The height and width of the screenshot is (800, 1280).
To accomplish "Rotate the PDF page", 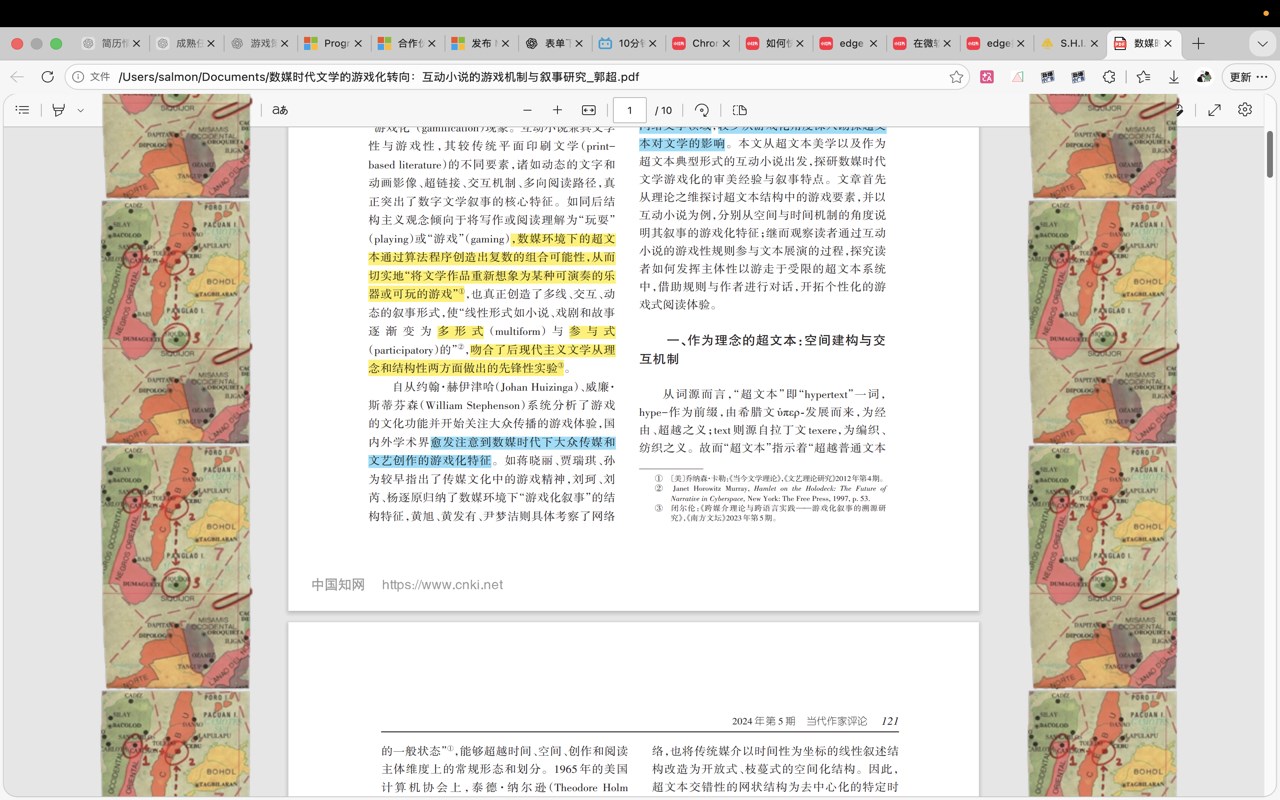I will coord(702,110).
